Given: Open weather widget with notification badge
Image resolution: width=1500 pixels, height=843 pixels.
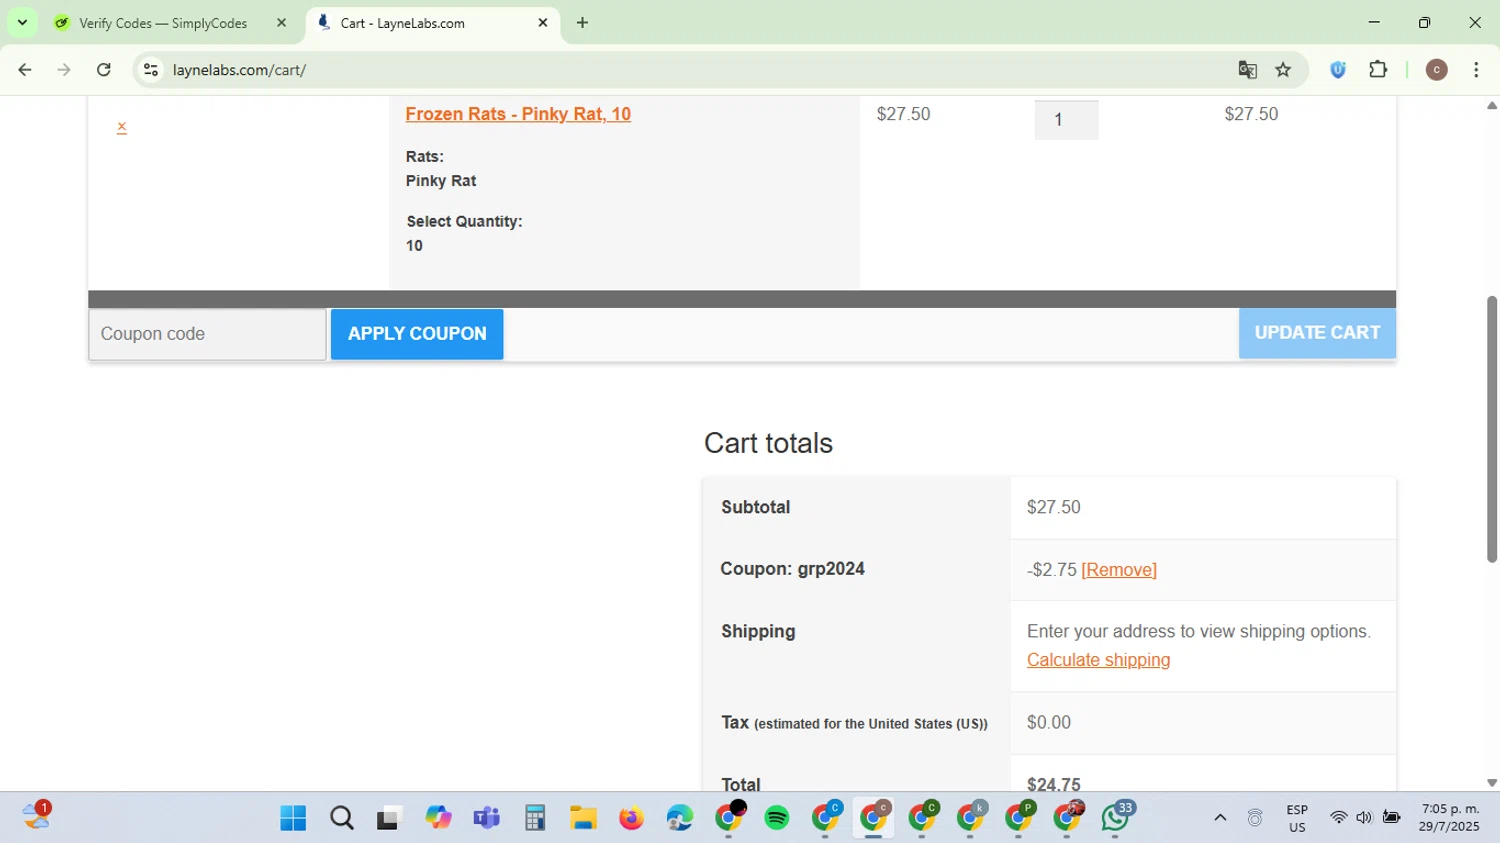Looking at the screenshot, I should [36, 816].
